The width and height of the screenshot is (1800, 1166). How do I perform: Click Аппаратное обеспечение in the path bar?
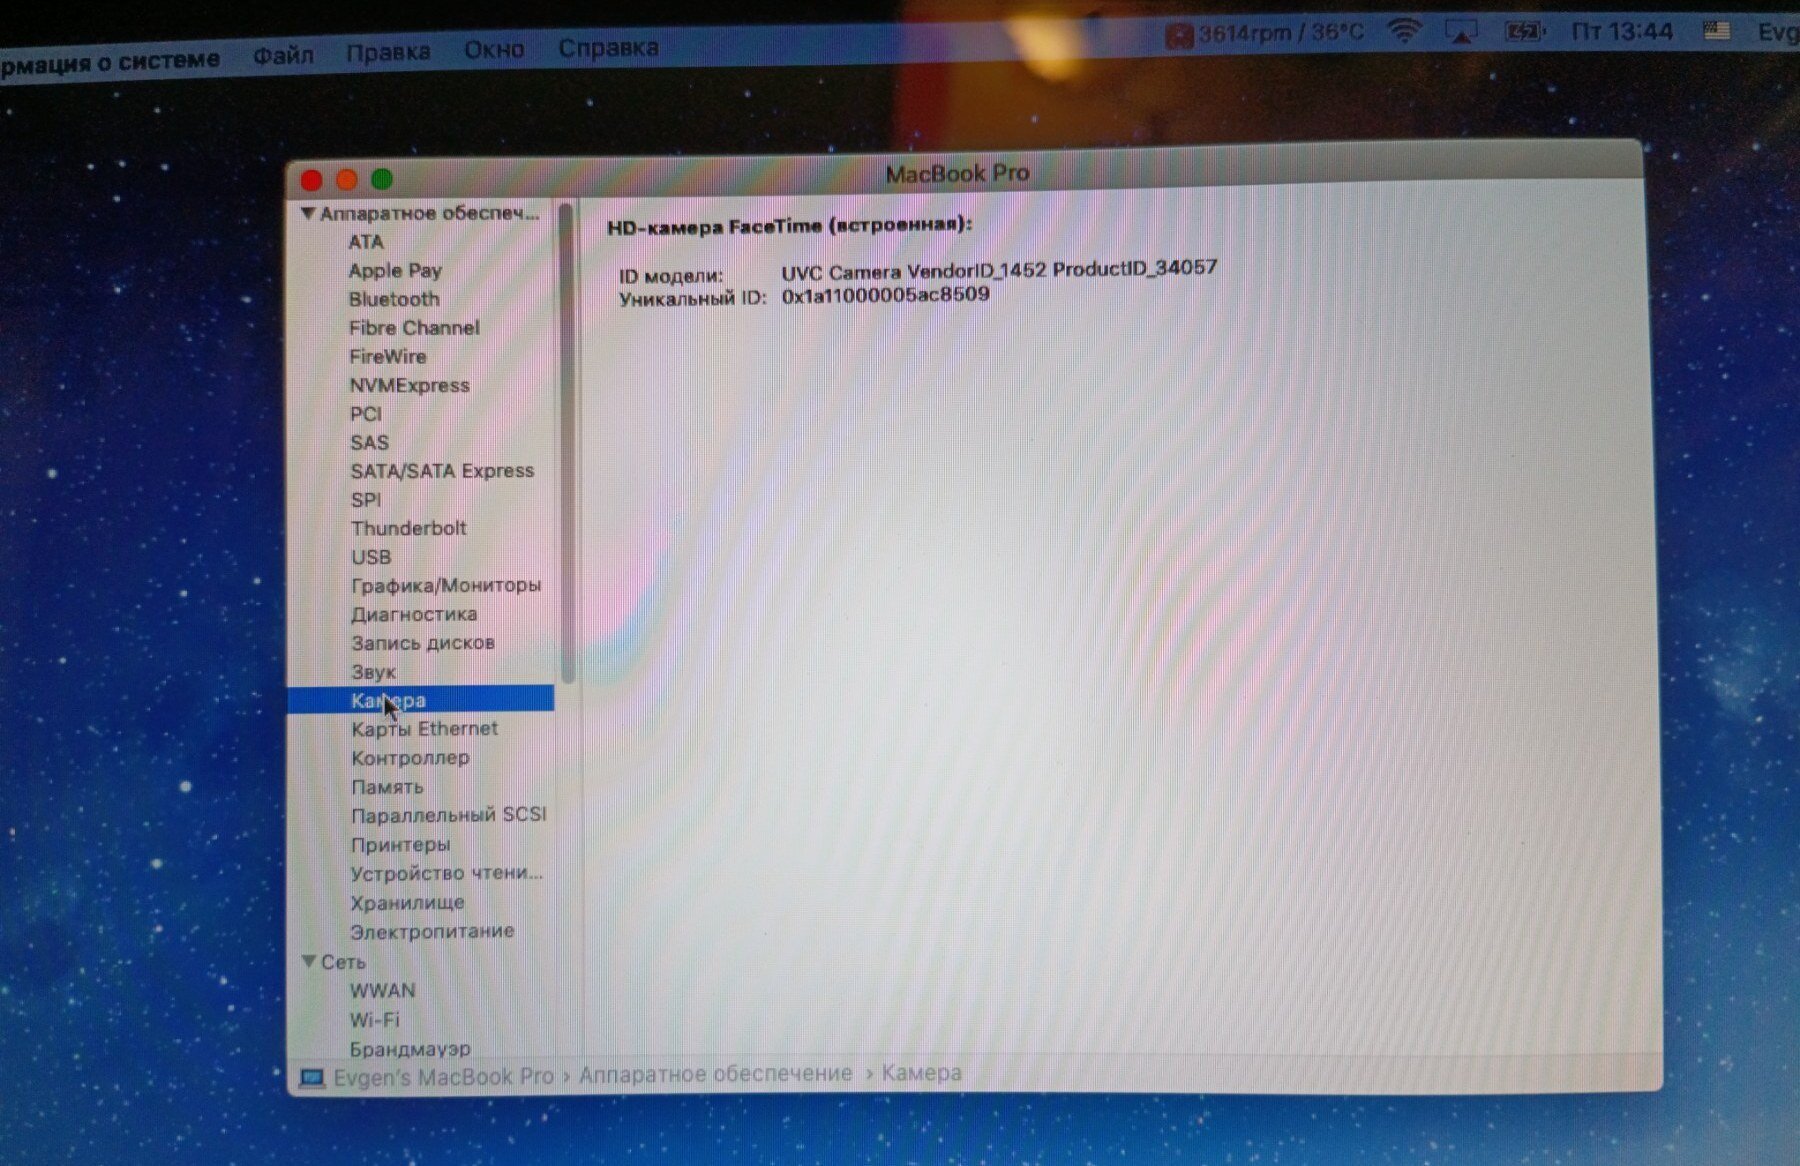(x=715, y=1074)
